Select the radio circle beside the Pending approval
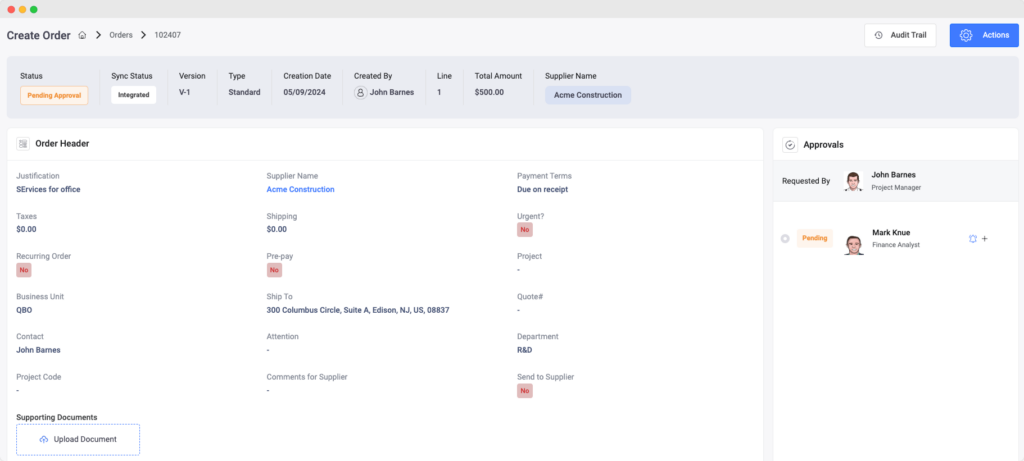 tap(785, 239)
